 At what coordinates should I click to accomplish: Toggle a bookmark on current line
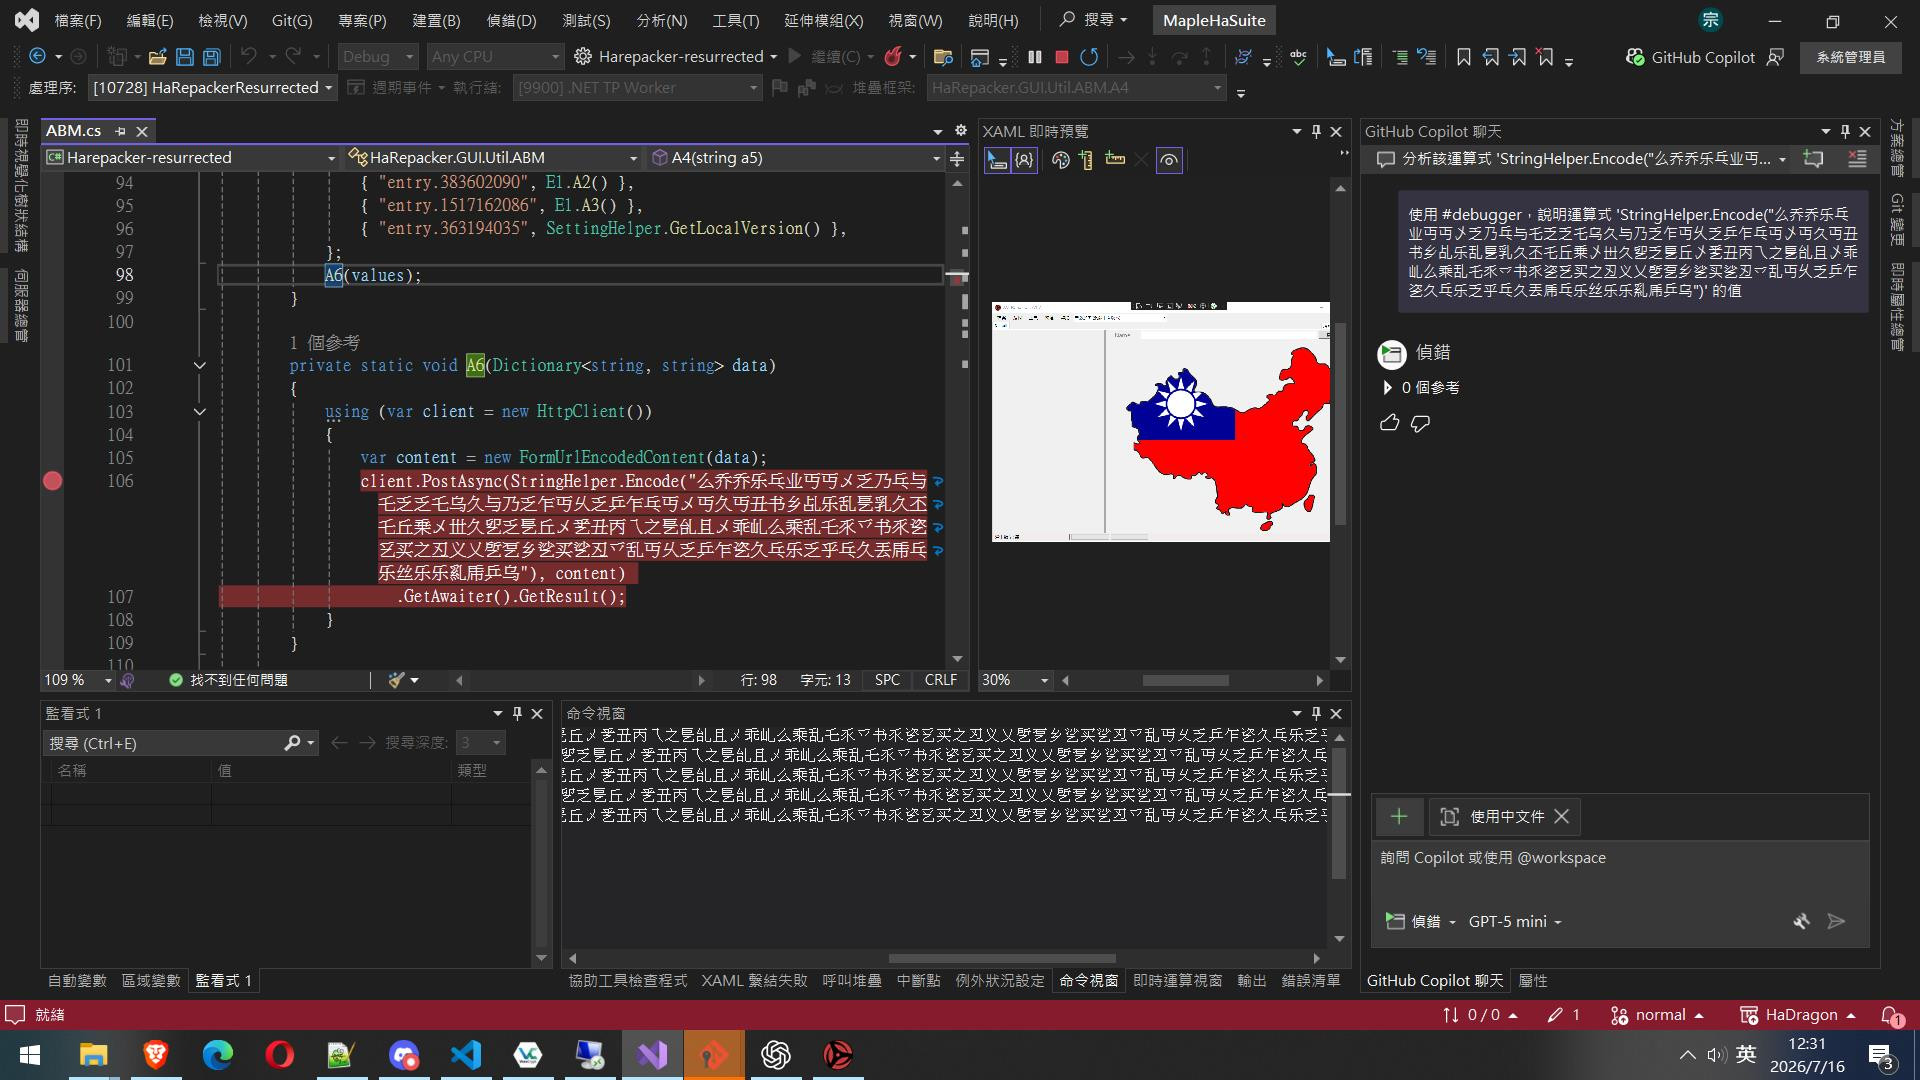pyautogui.click(x=1464, y=57)
